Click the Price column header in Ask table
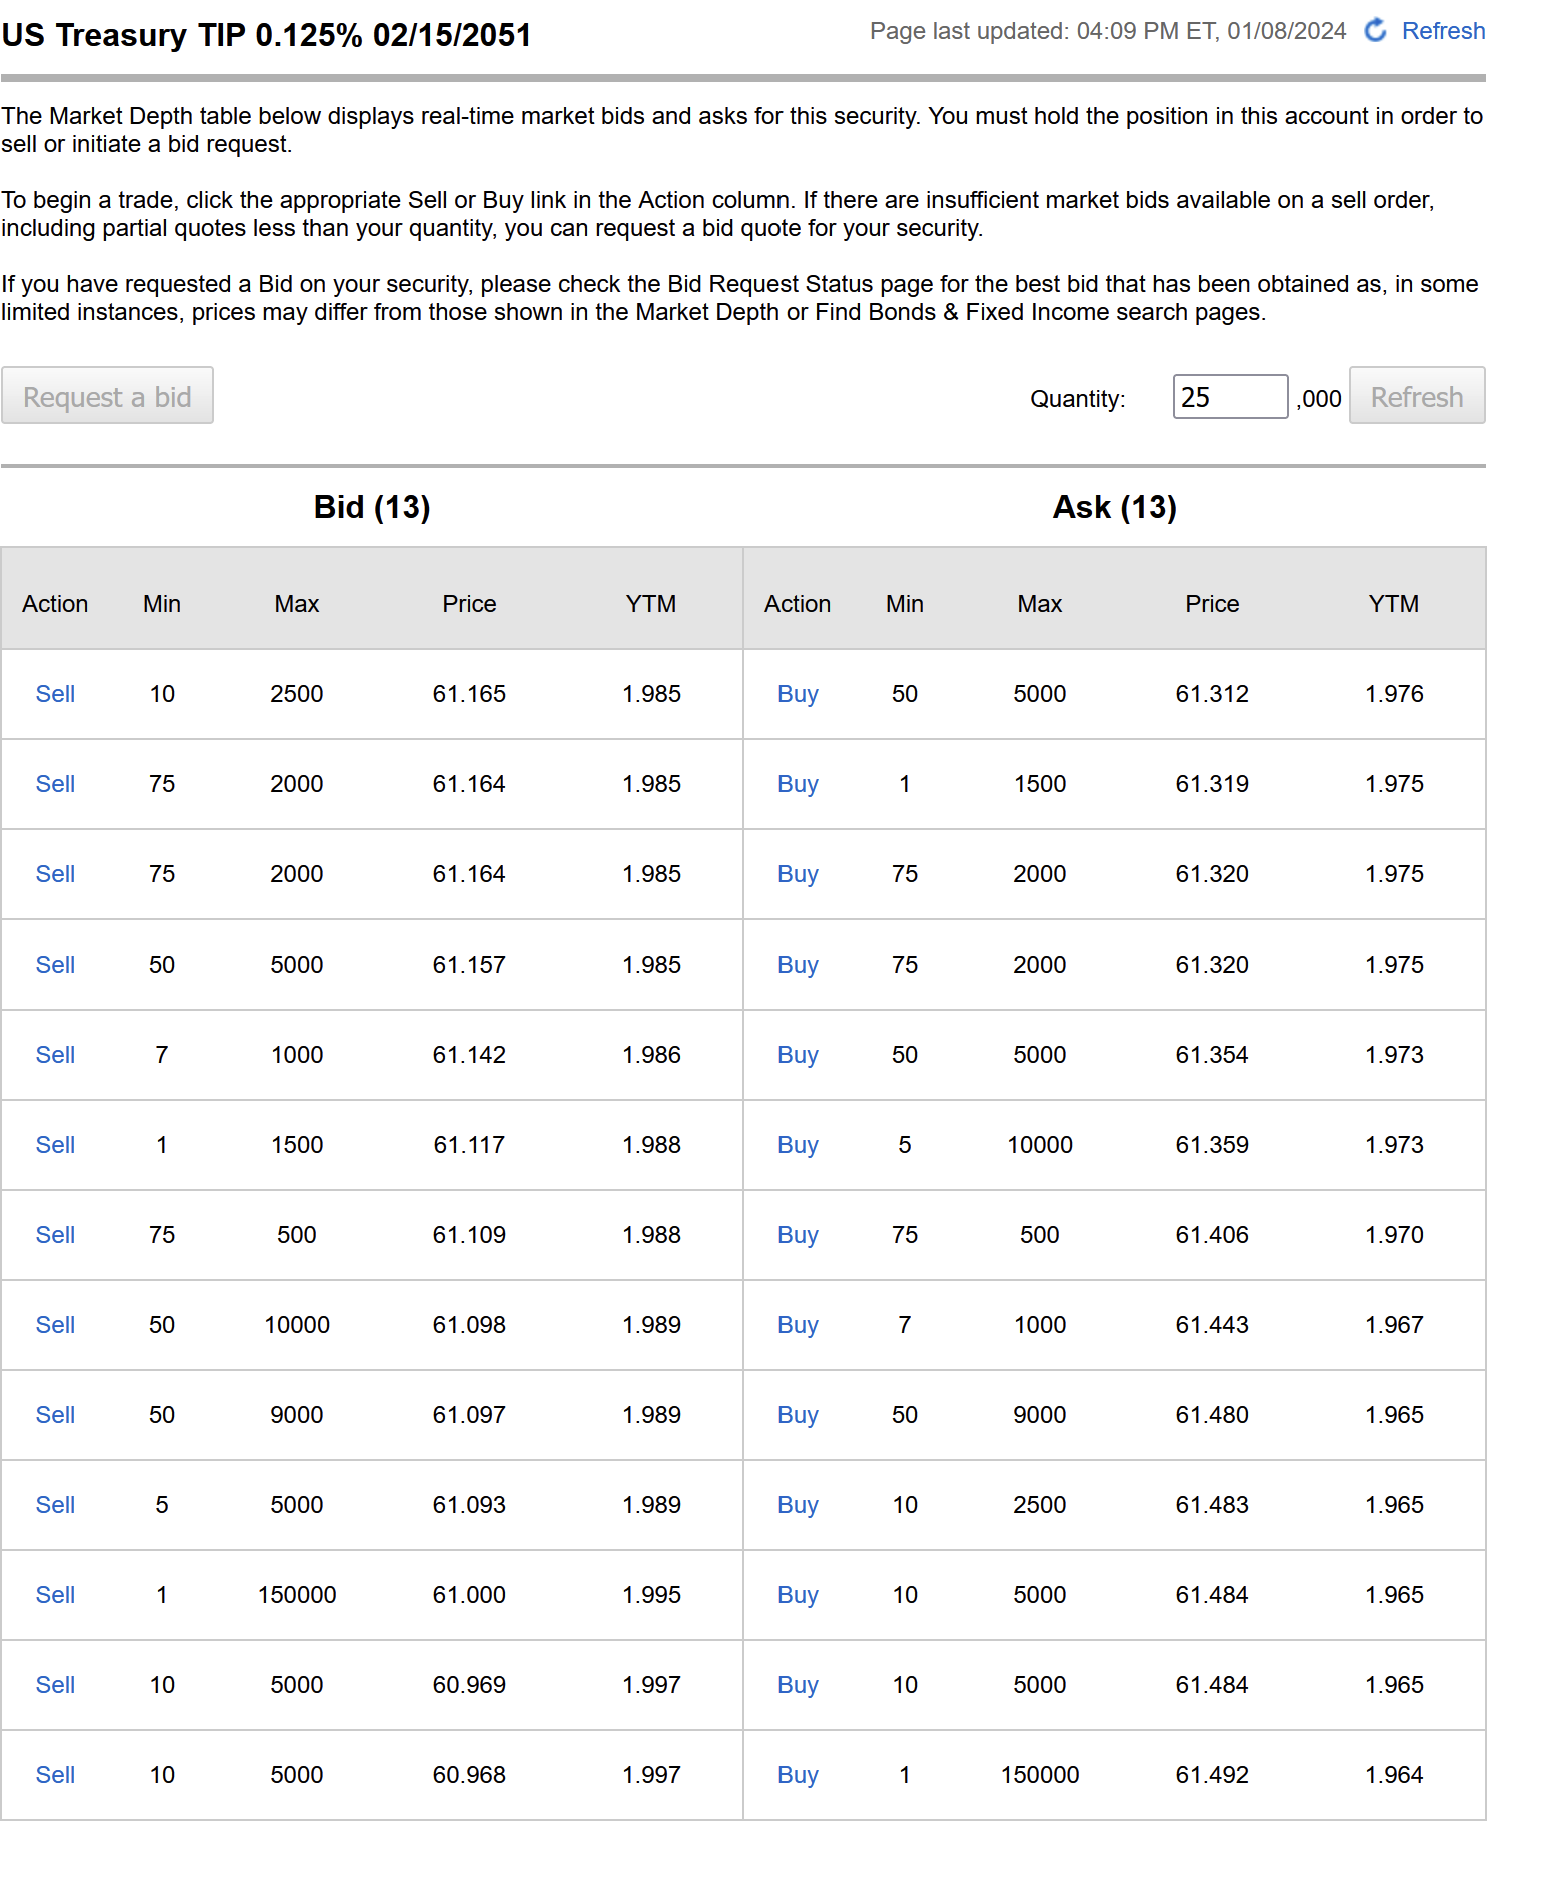Screen dimensions: 1554x1882 pos(1212,604)
